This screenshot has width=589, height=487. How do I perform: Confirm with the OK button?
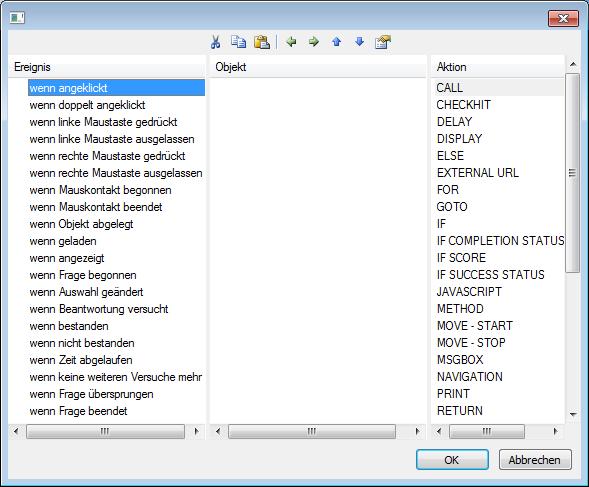(452, 460)
